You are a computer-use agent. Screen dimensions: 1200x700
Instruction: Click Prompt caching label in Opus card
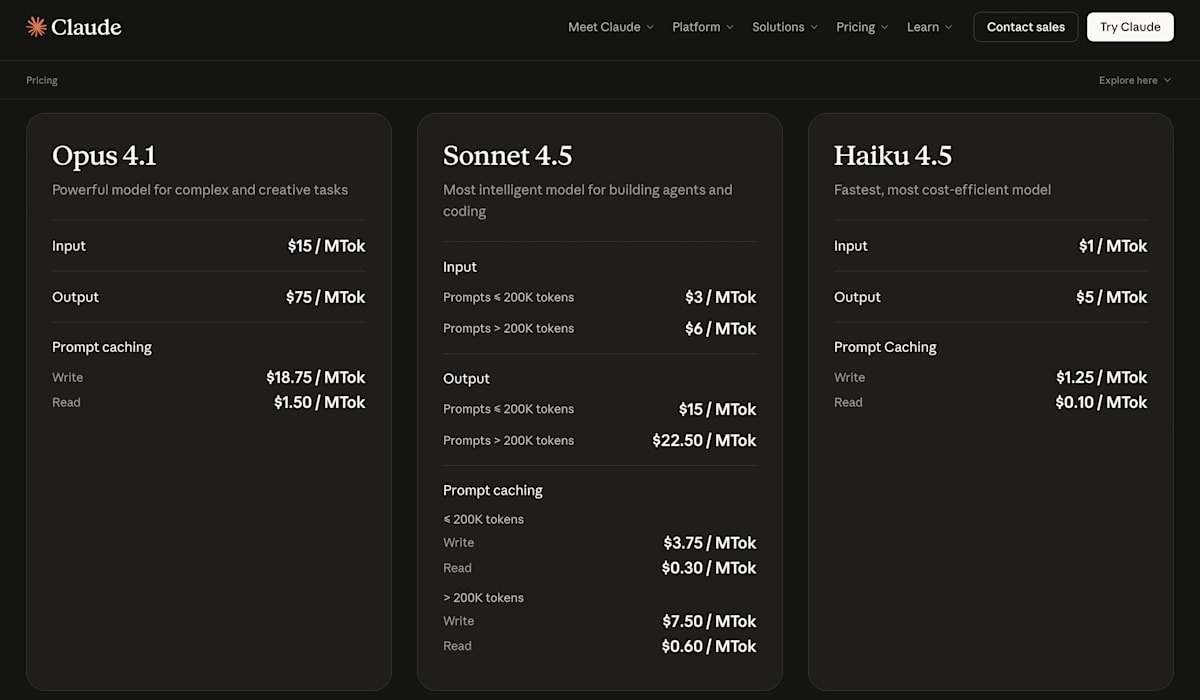[102, 347]
